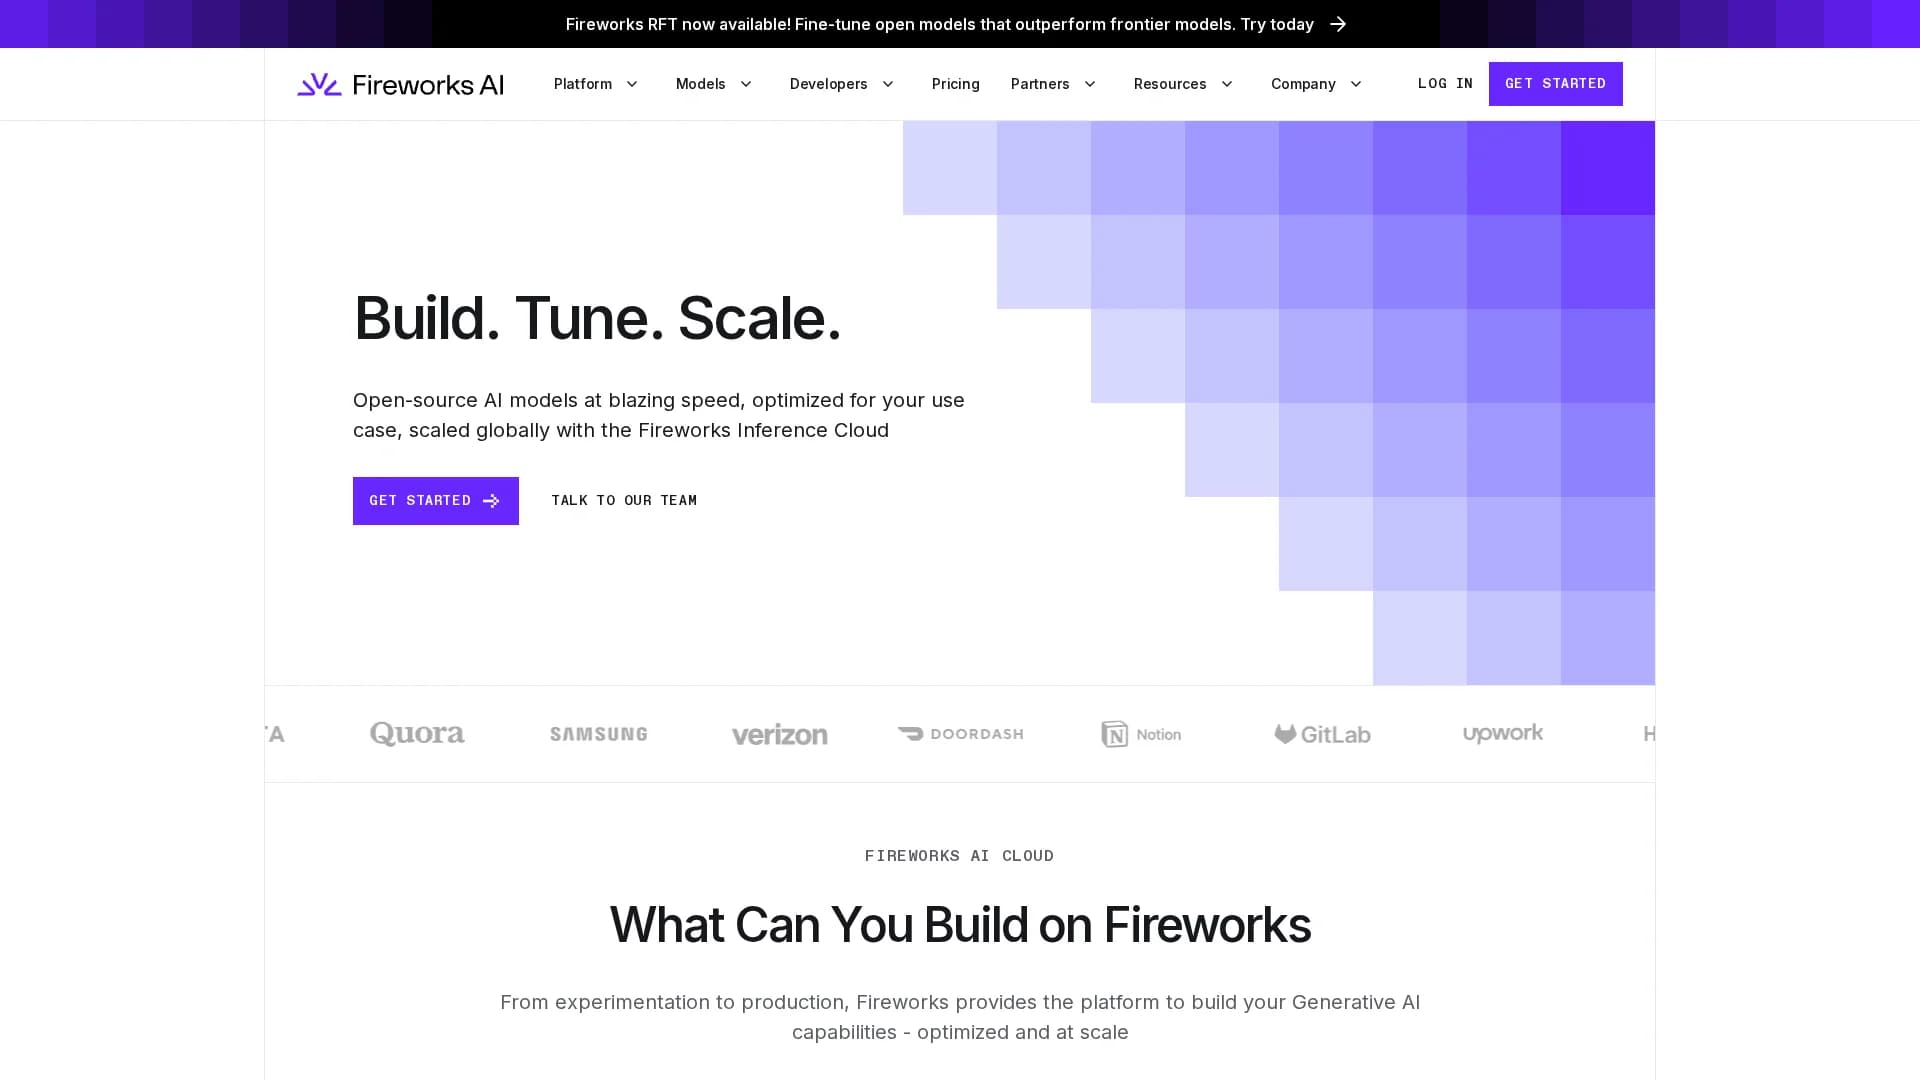Click the 'Open-source AI models at blazing speed' paragraph

pos(659,415)
